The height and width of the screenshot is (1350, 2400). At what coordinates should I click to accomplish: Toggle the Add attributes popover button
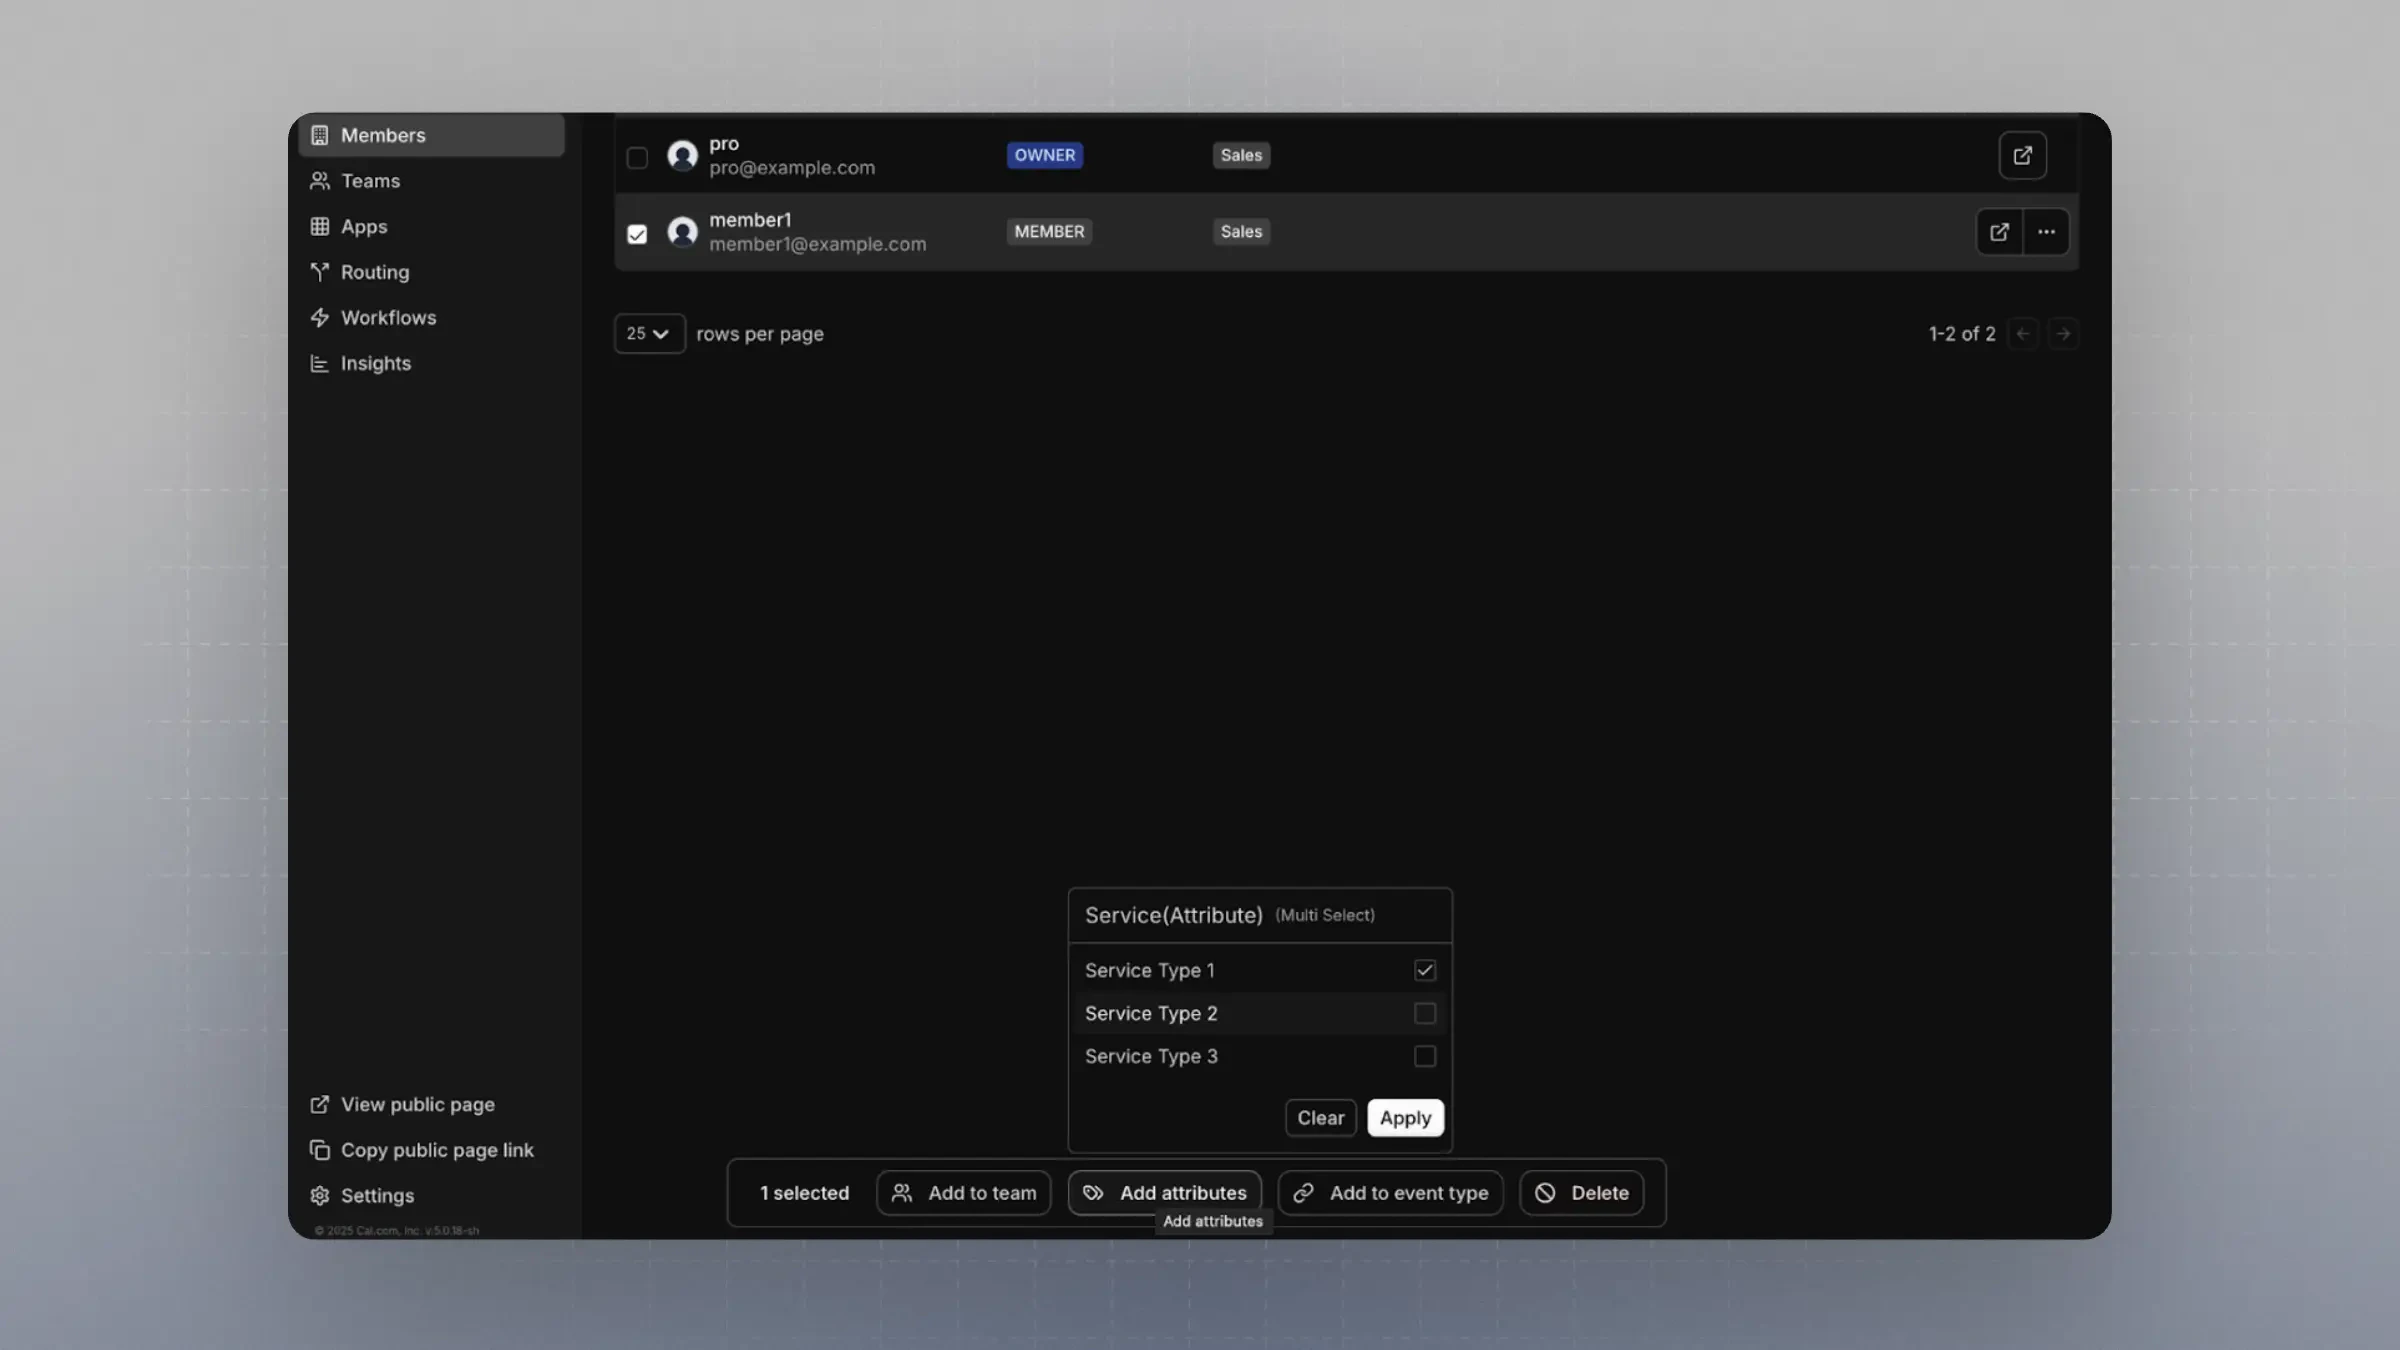[1164, 1193]
